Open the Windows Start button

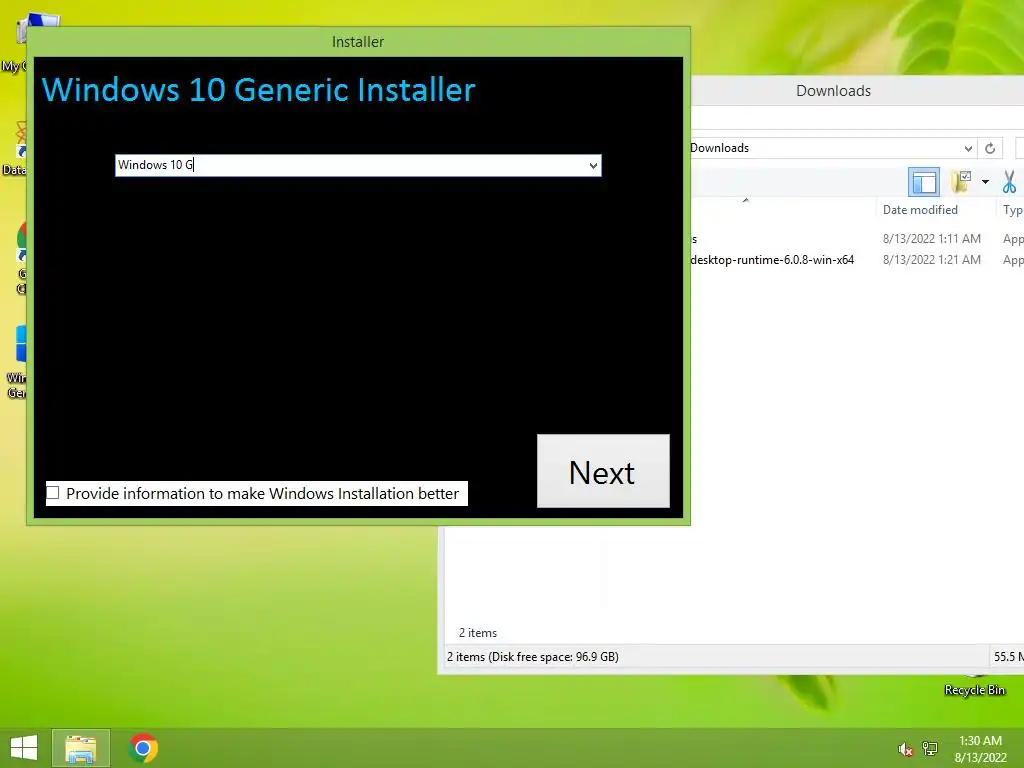[24, 748]
